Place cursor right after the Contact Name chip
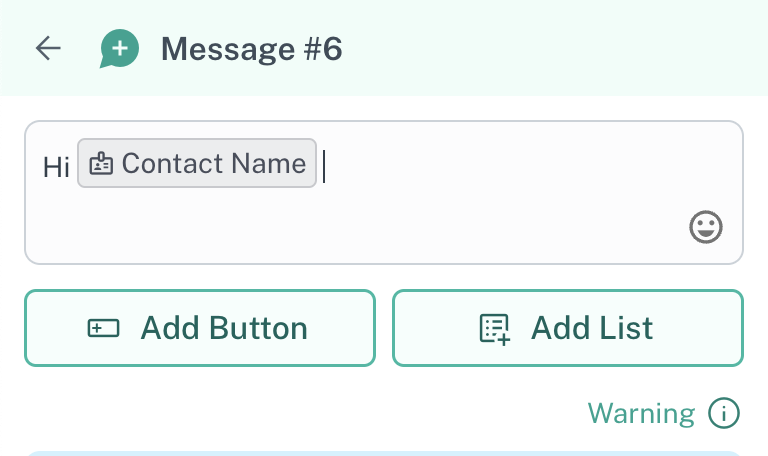This screenshot has height=456, width=768. click(x=324, y=165)
